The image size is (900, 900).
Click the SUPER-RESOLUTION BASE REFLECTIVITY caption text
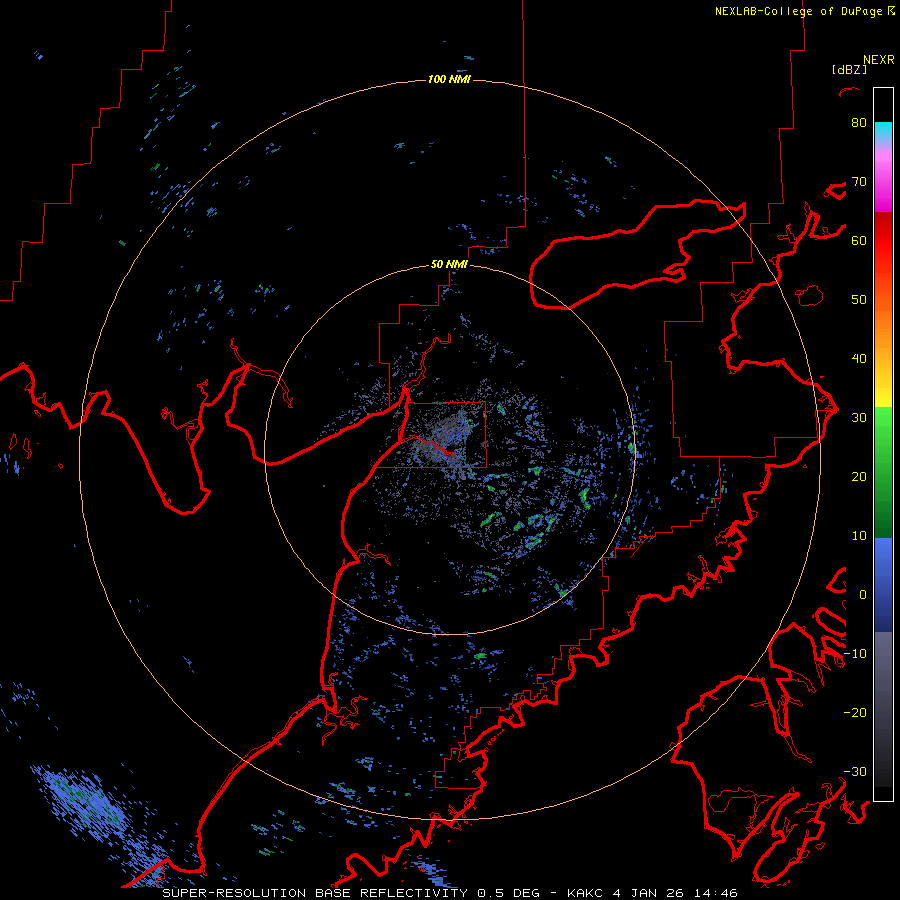click(315, 893)
